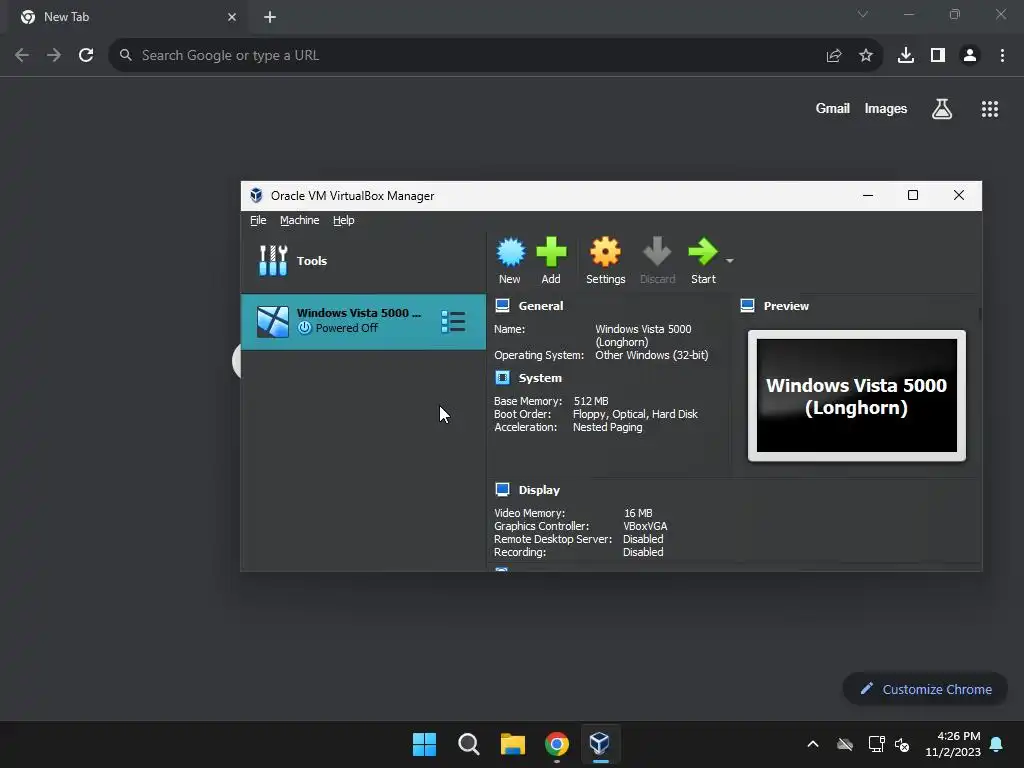
Task: Click the Preview monitor icon
Action: pyautogui.click(x=747, y=305)
